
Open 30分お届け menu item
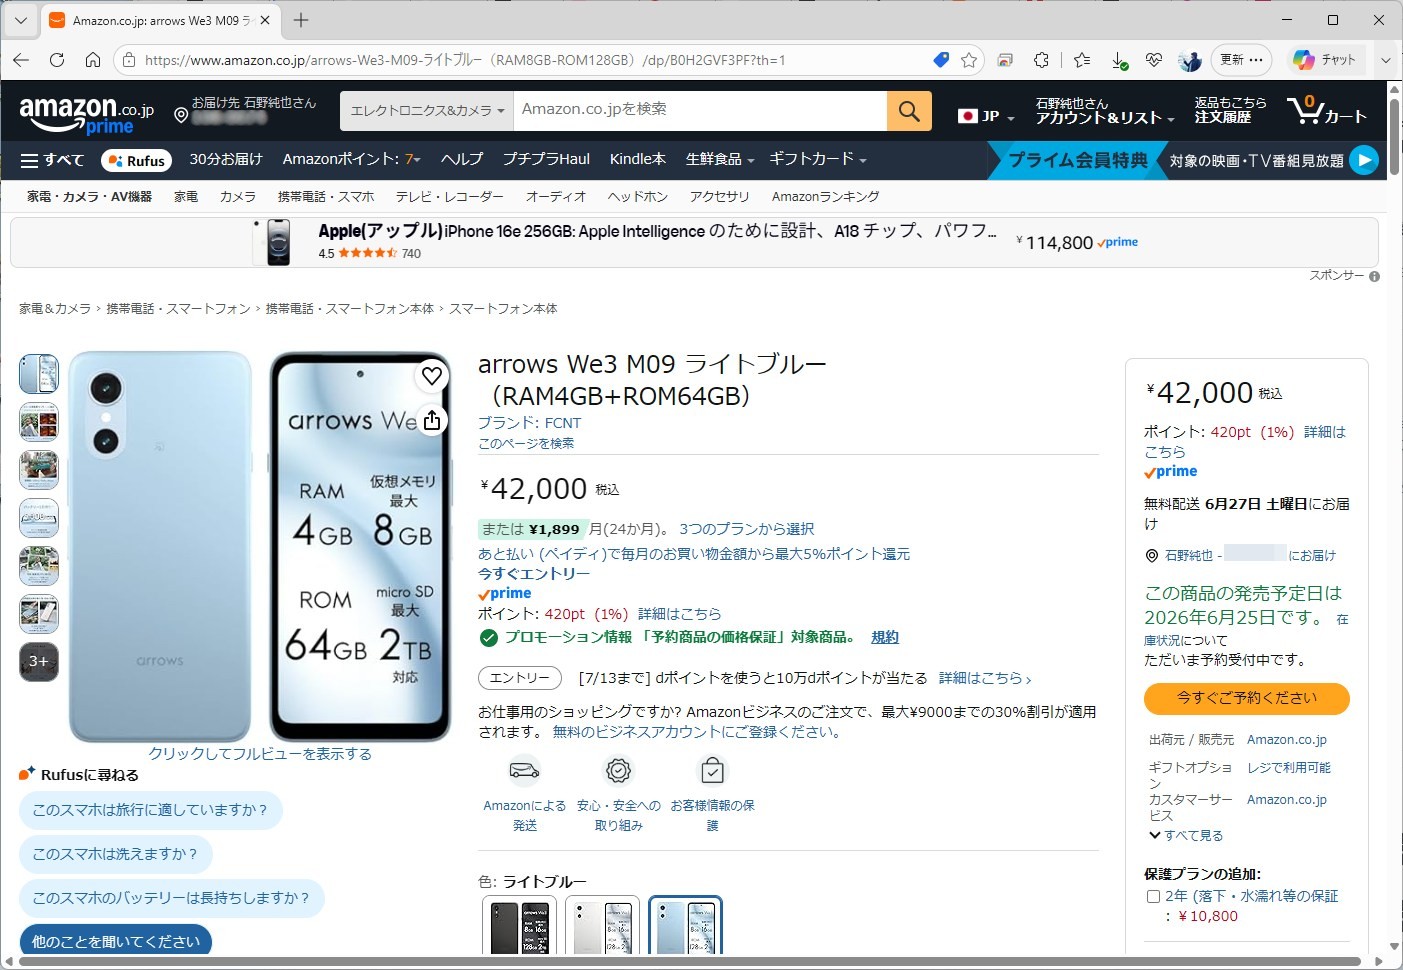click(226, 159)
